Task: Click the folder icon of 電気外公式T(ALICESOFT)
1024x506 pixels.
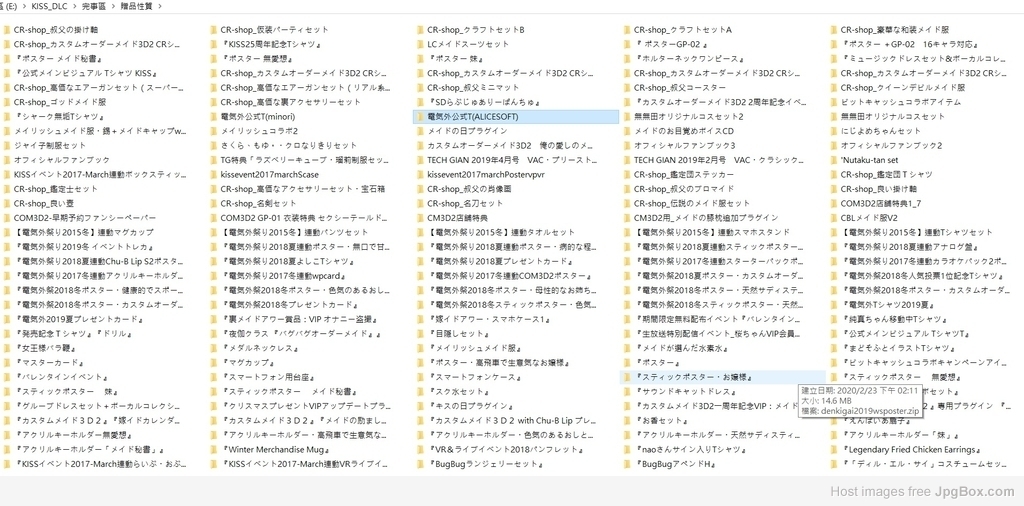Action: [420, 116]
